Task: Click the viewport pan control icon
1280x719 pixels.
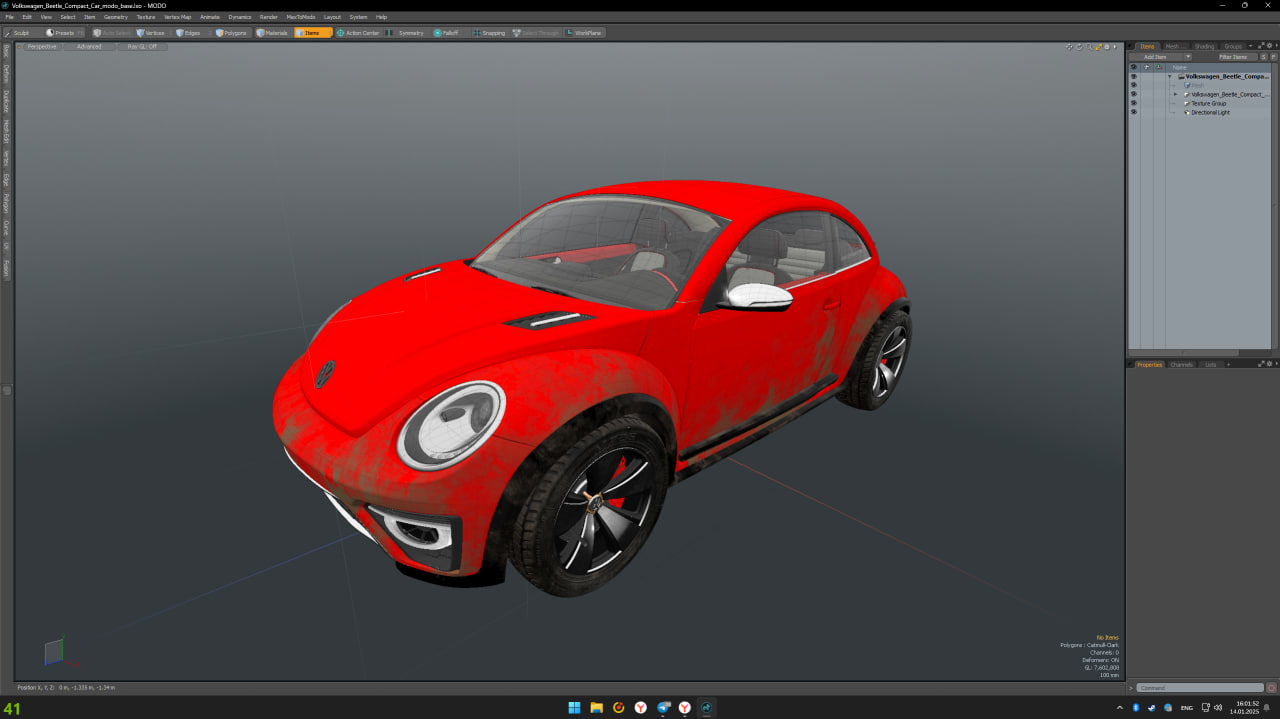Action: point(1069,47)
